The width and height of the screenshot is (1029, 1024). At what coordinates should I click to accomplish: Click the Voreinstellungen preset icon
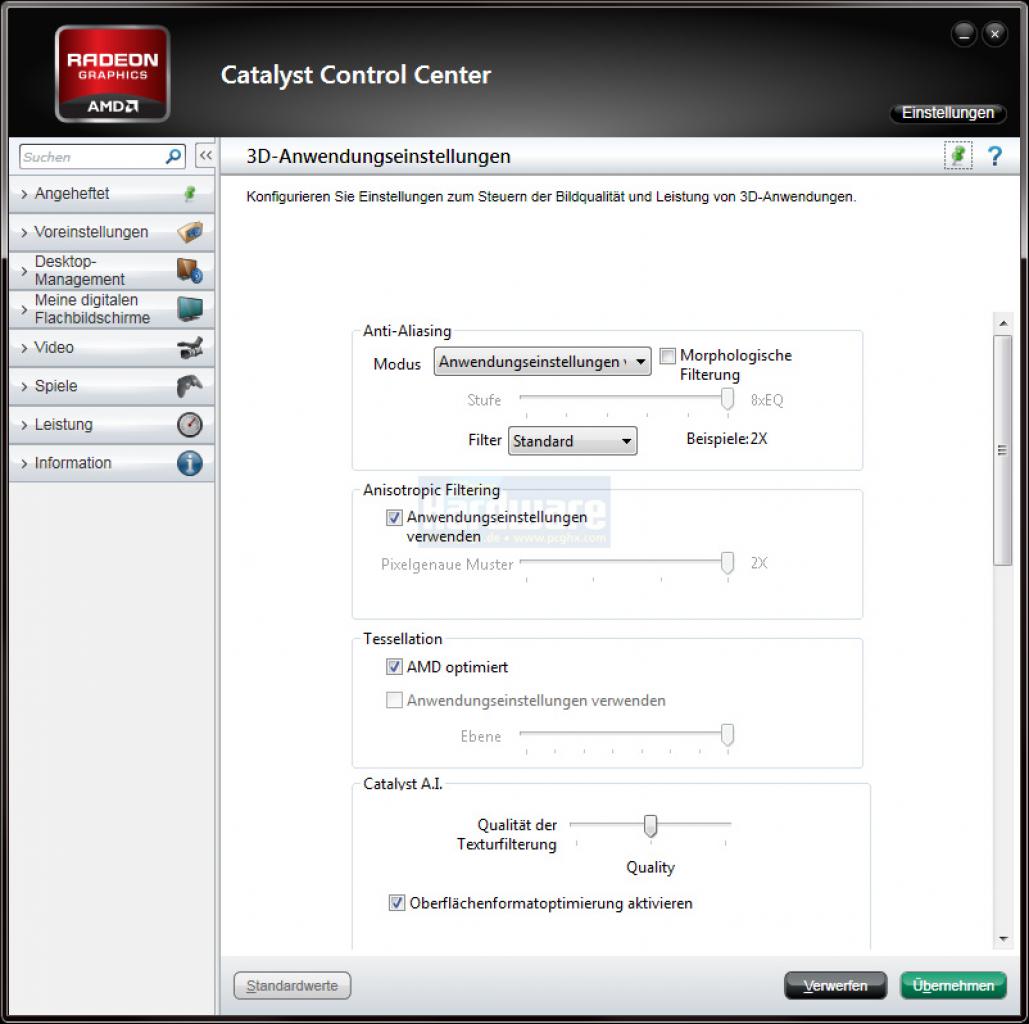(x=190, y=232)
